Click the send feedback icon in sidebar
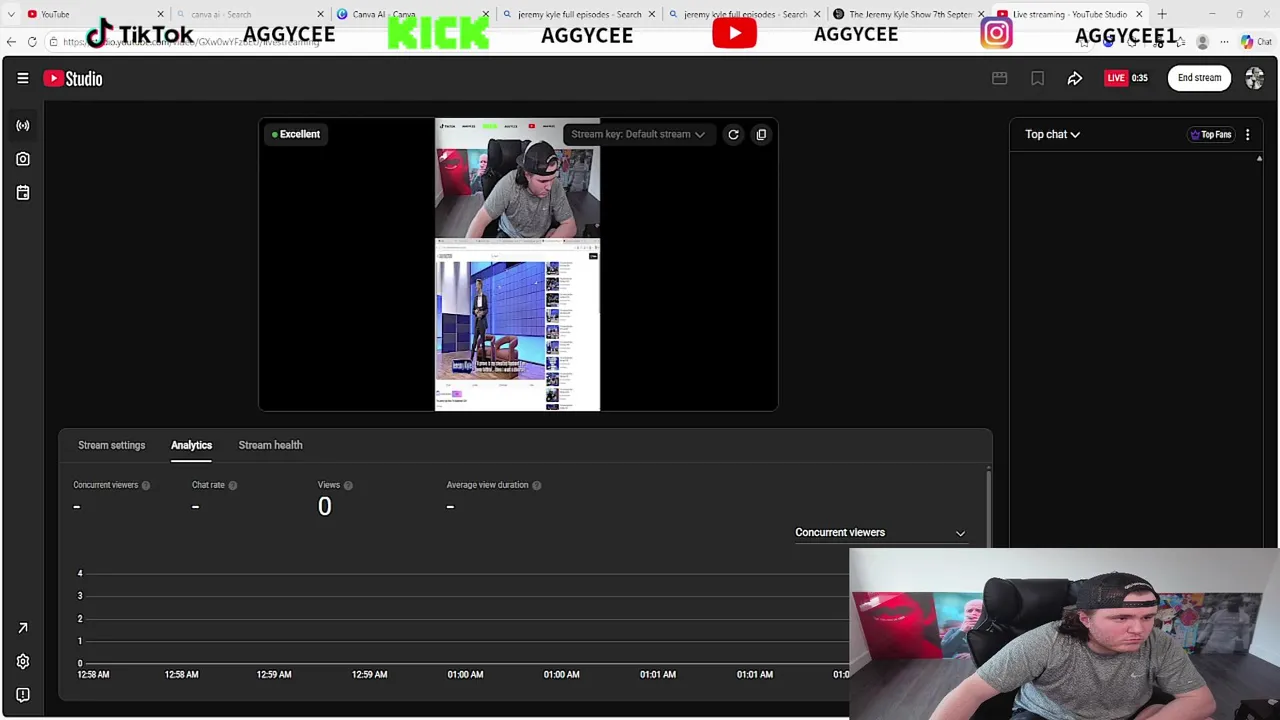 [x=22, y=695]
